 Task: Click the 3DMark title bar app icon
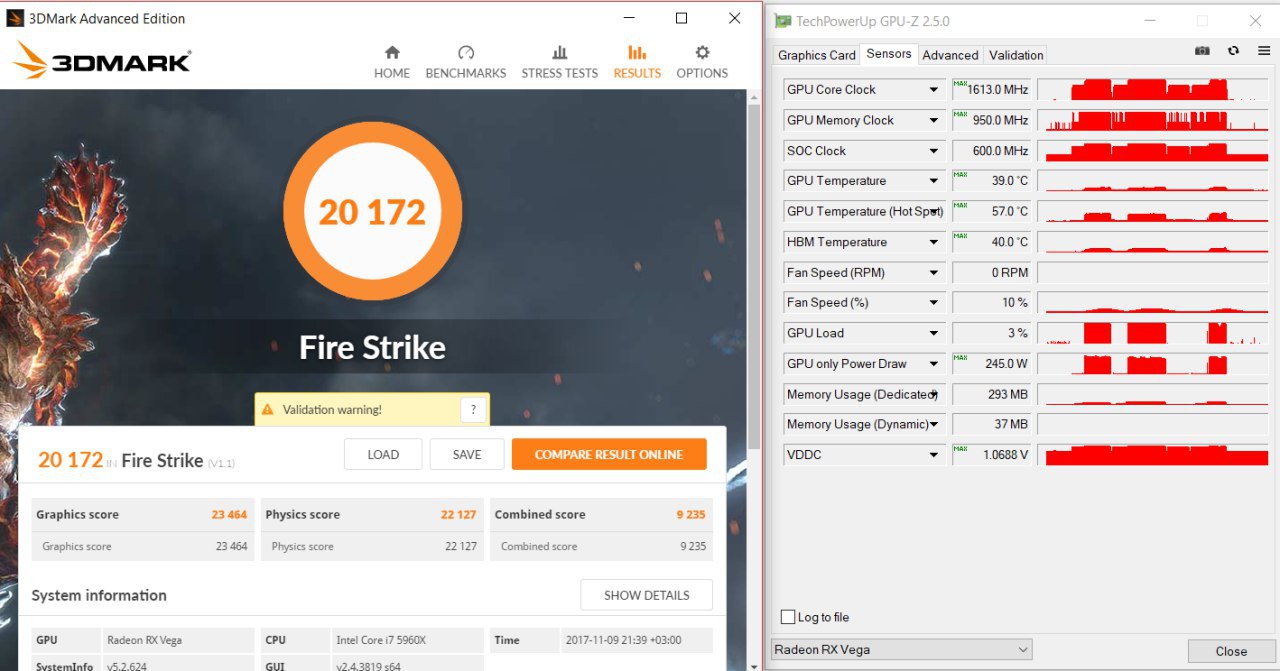click(15, 18)
